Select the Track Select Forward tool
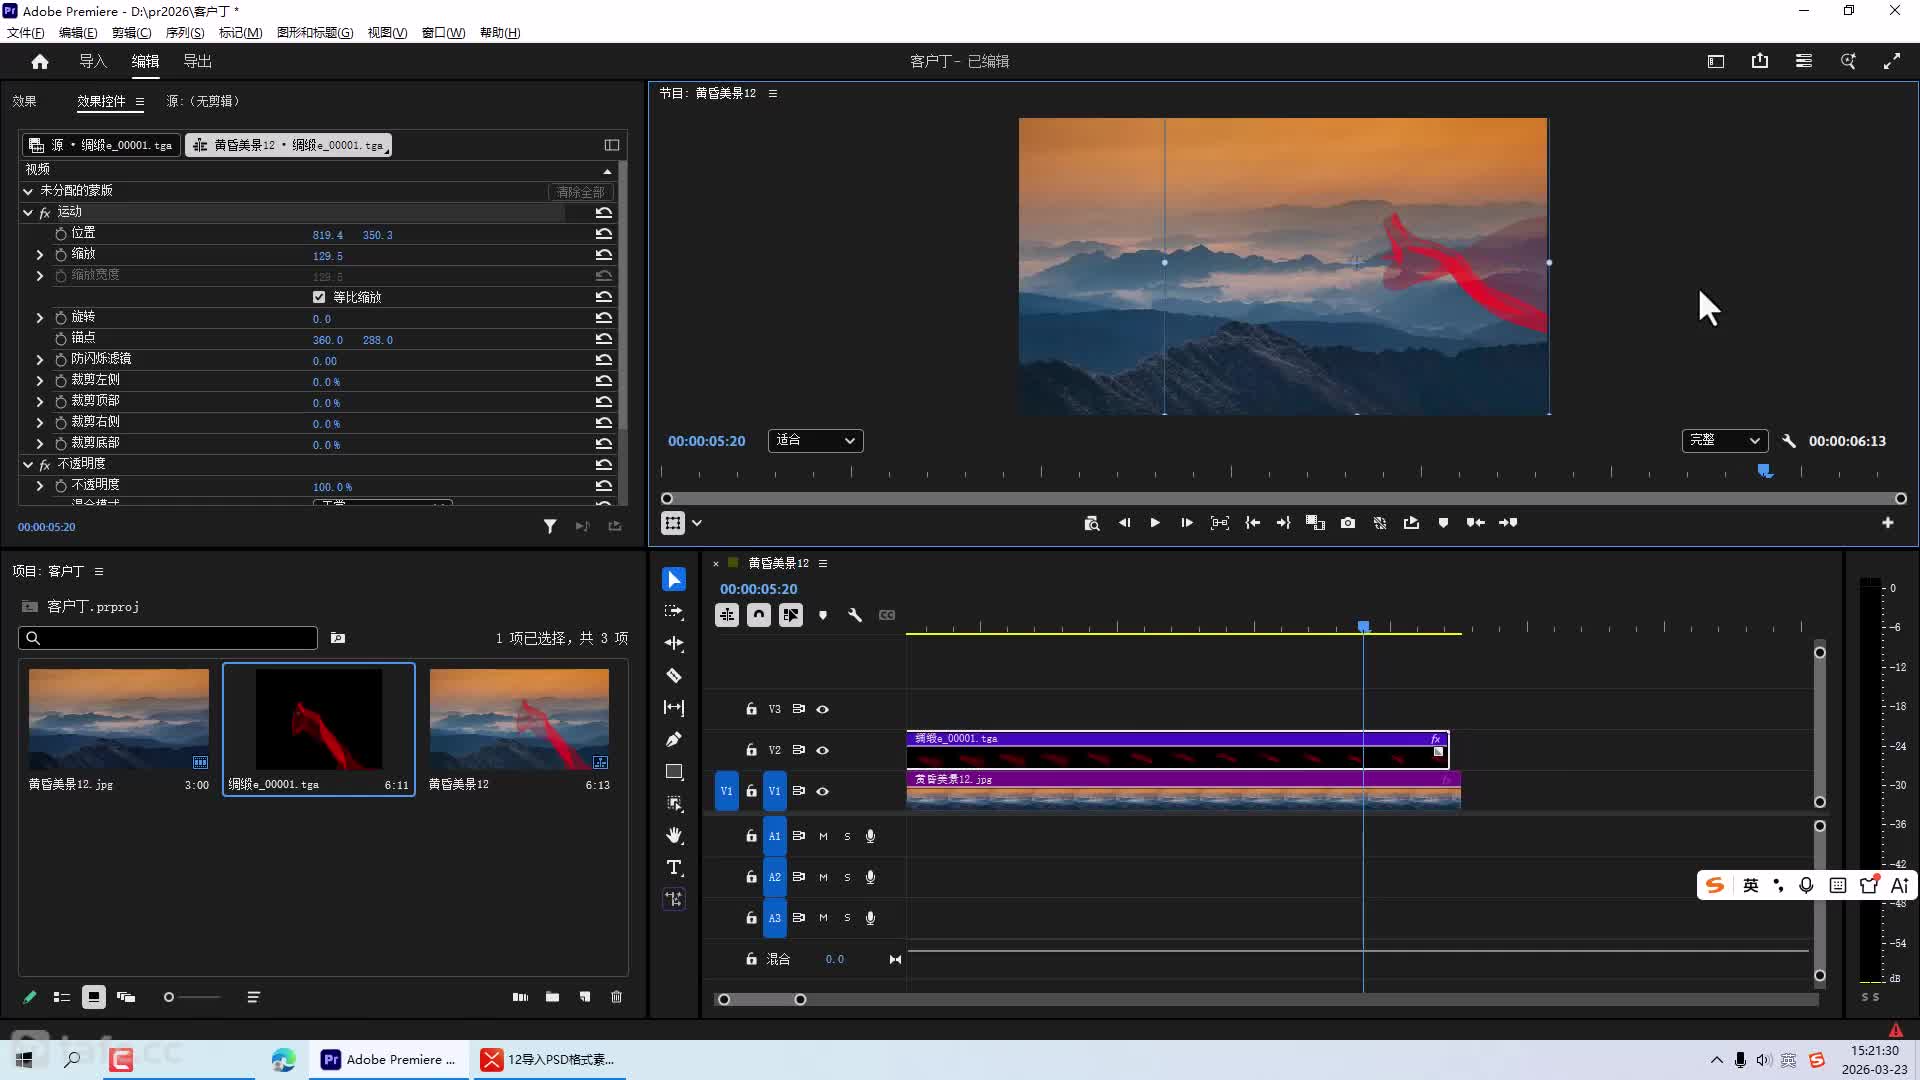Image resolution: width=1920 pixels, height=1080 pixels. tap(674, 612)
